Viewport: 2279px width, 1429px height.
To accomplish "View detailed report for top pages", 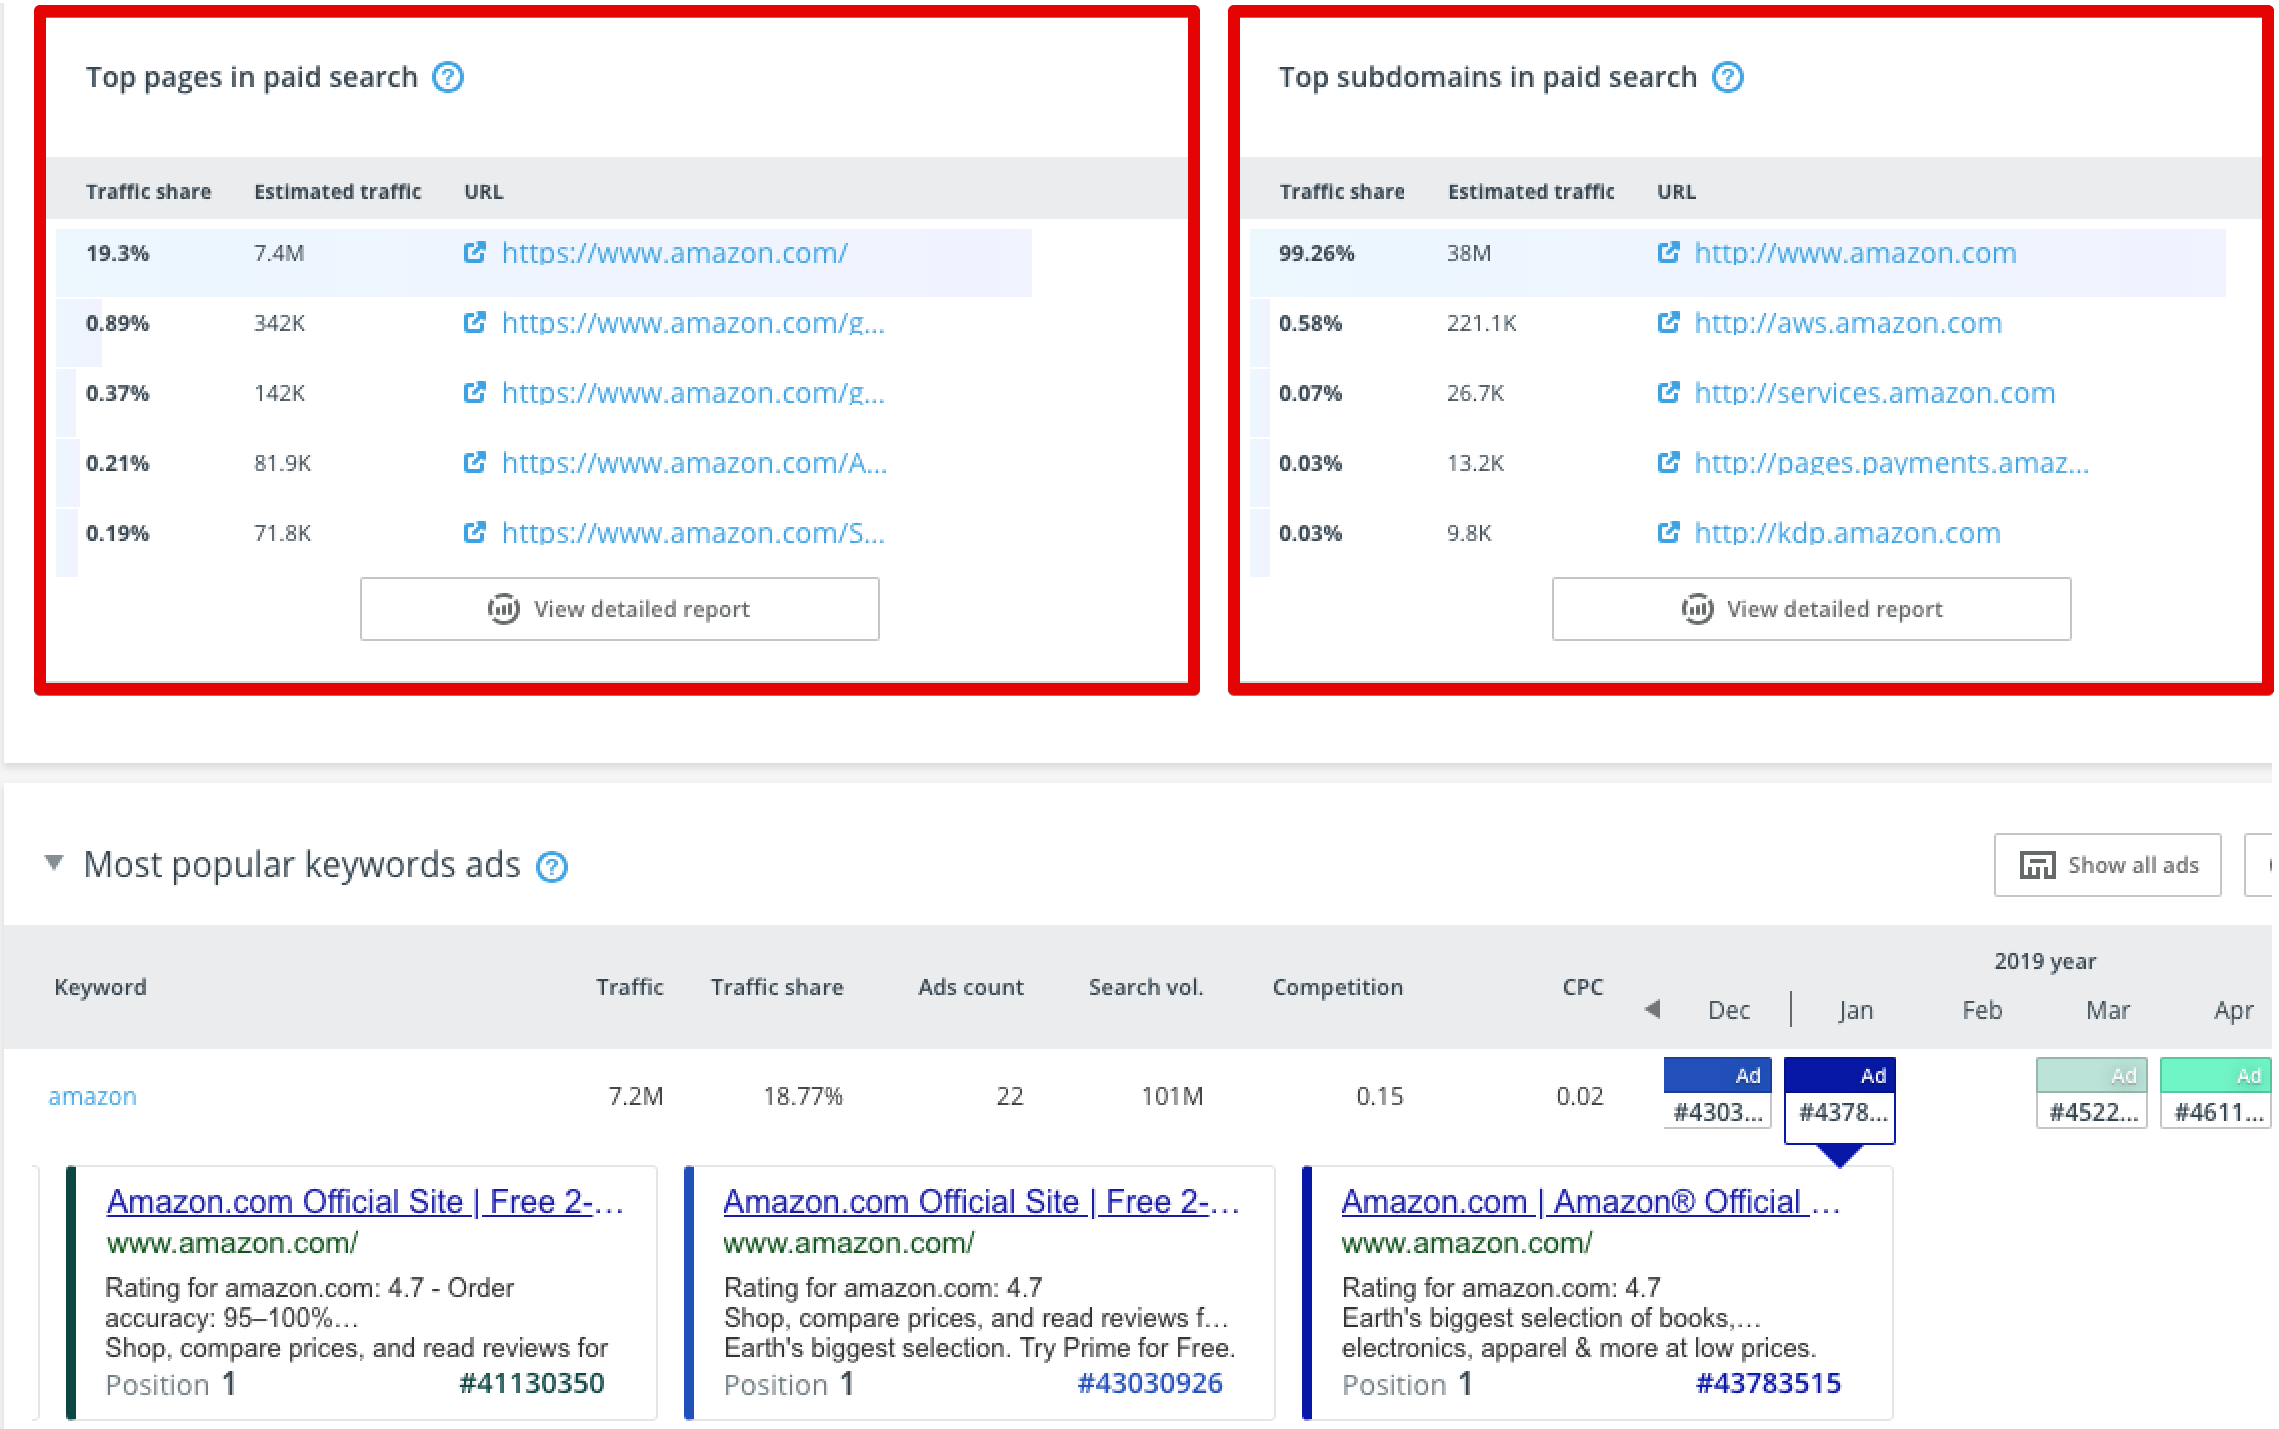I will click(x=620, y=609).
